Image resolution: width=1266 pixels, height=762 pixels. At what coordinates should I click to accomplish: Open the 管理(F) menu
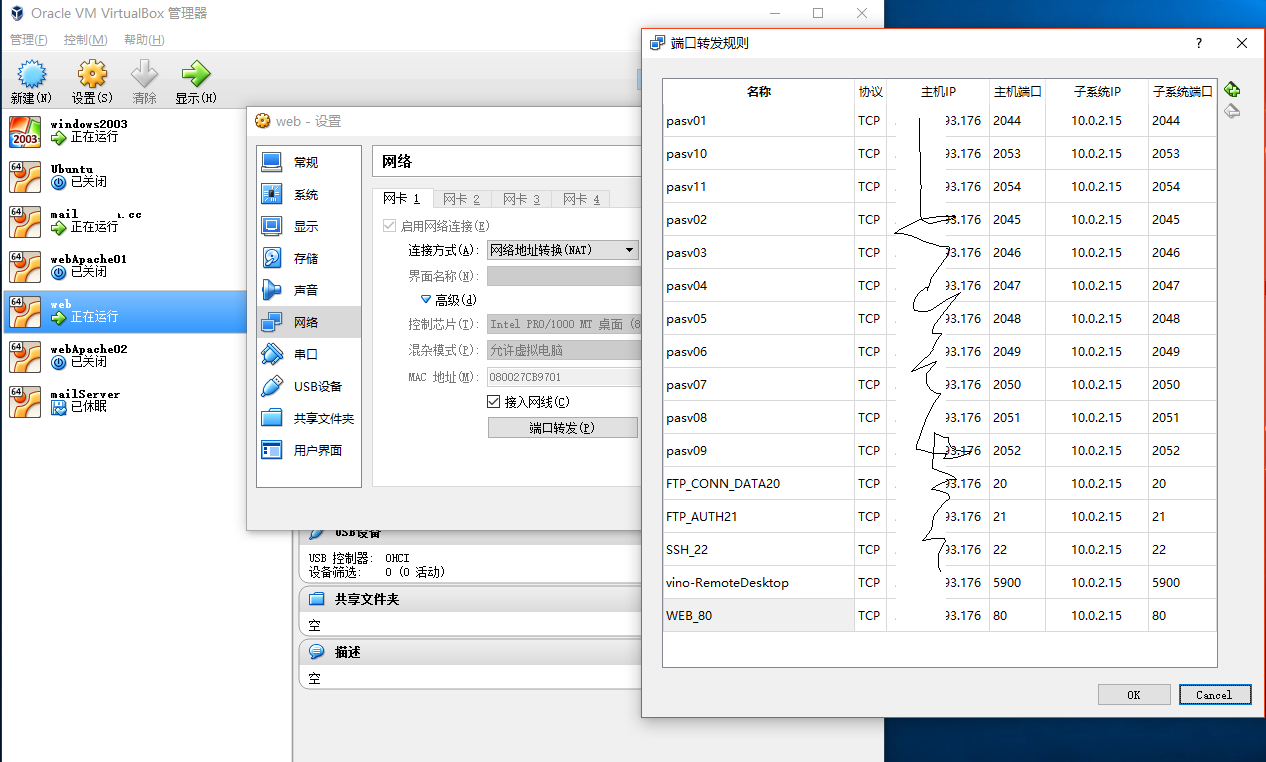coord(28,40)
